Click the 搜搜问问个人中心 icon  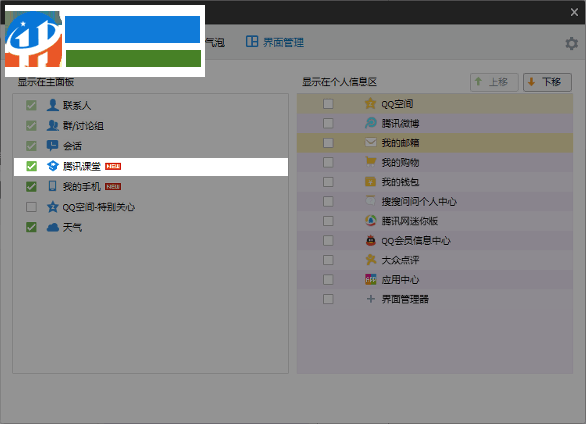(x=370, y=201)
